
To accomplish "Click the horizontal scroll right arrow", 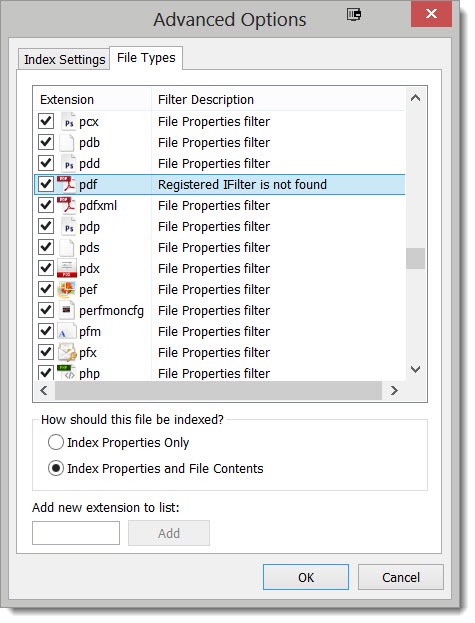I will pos(394,391).
